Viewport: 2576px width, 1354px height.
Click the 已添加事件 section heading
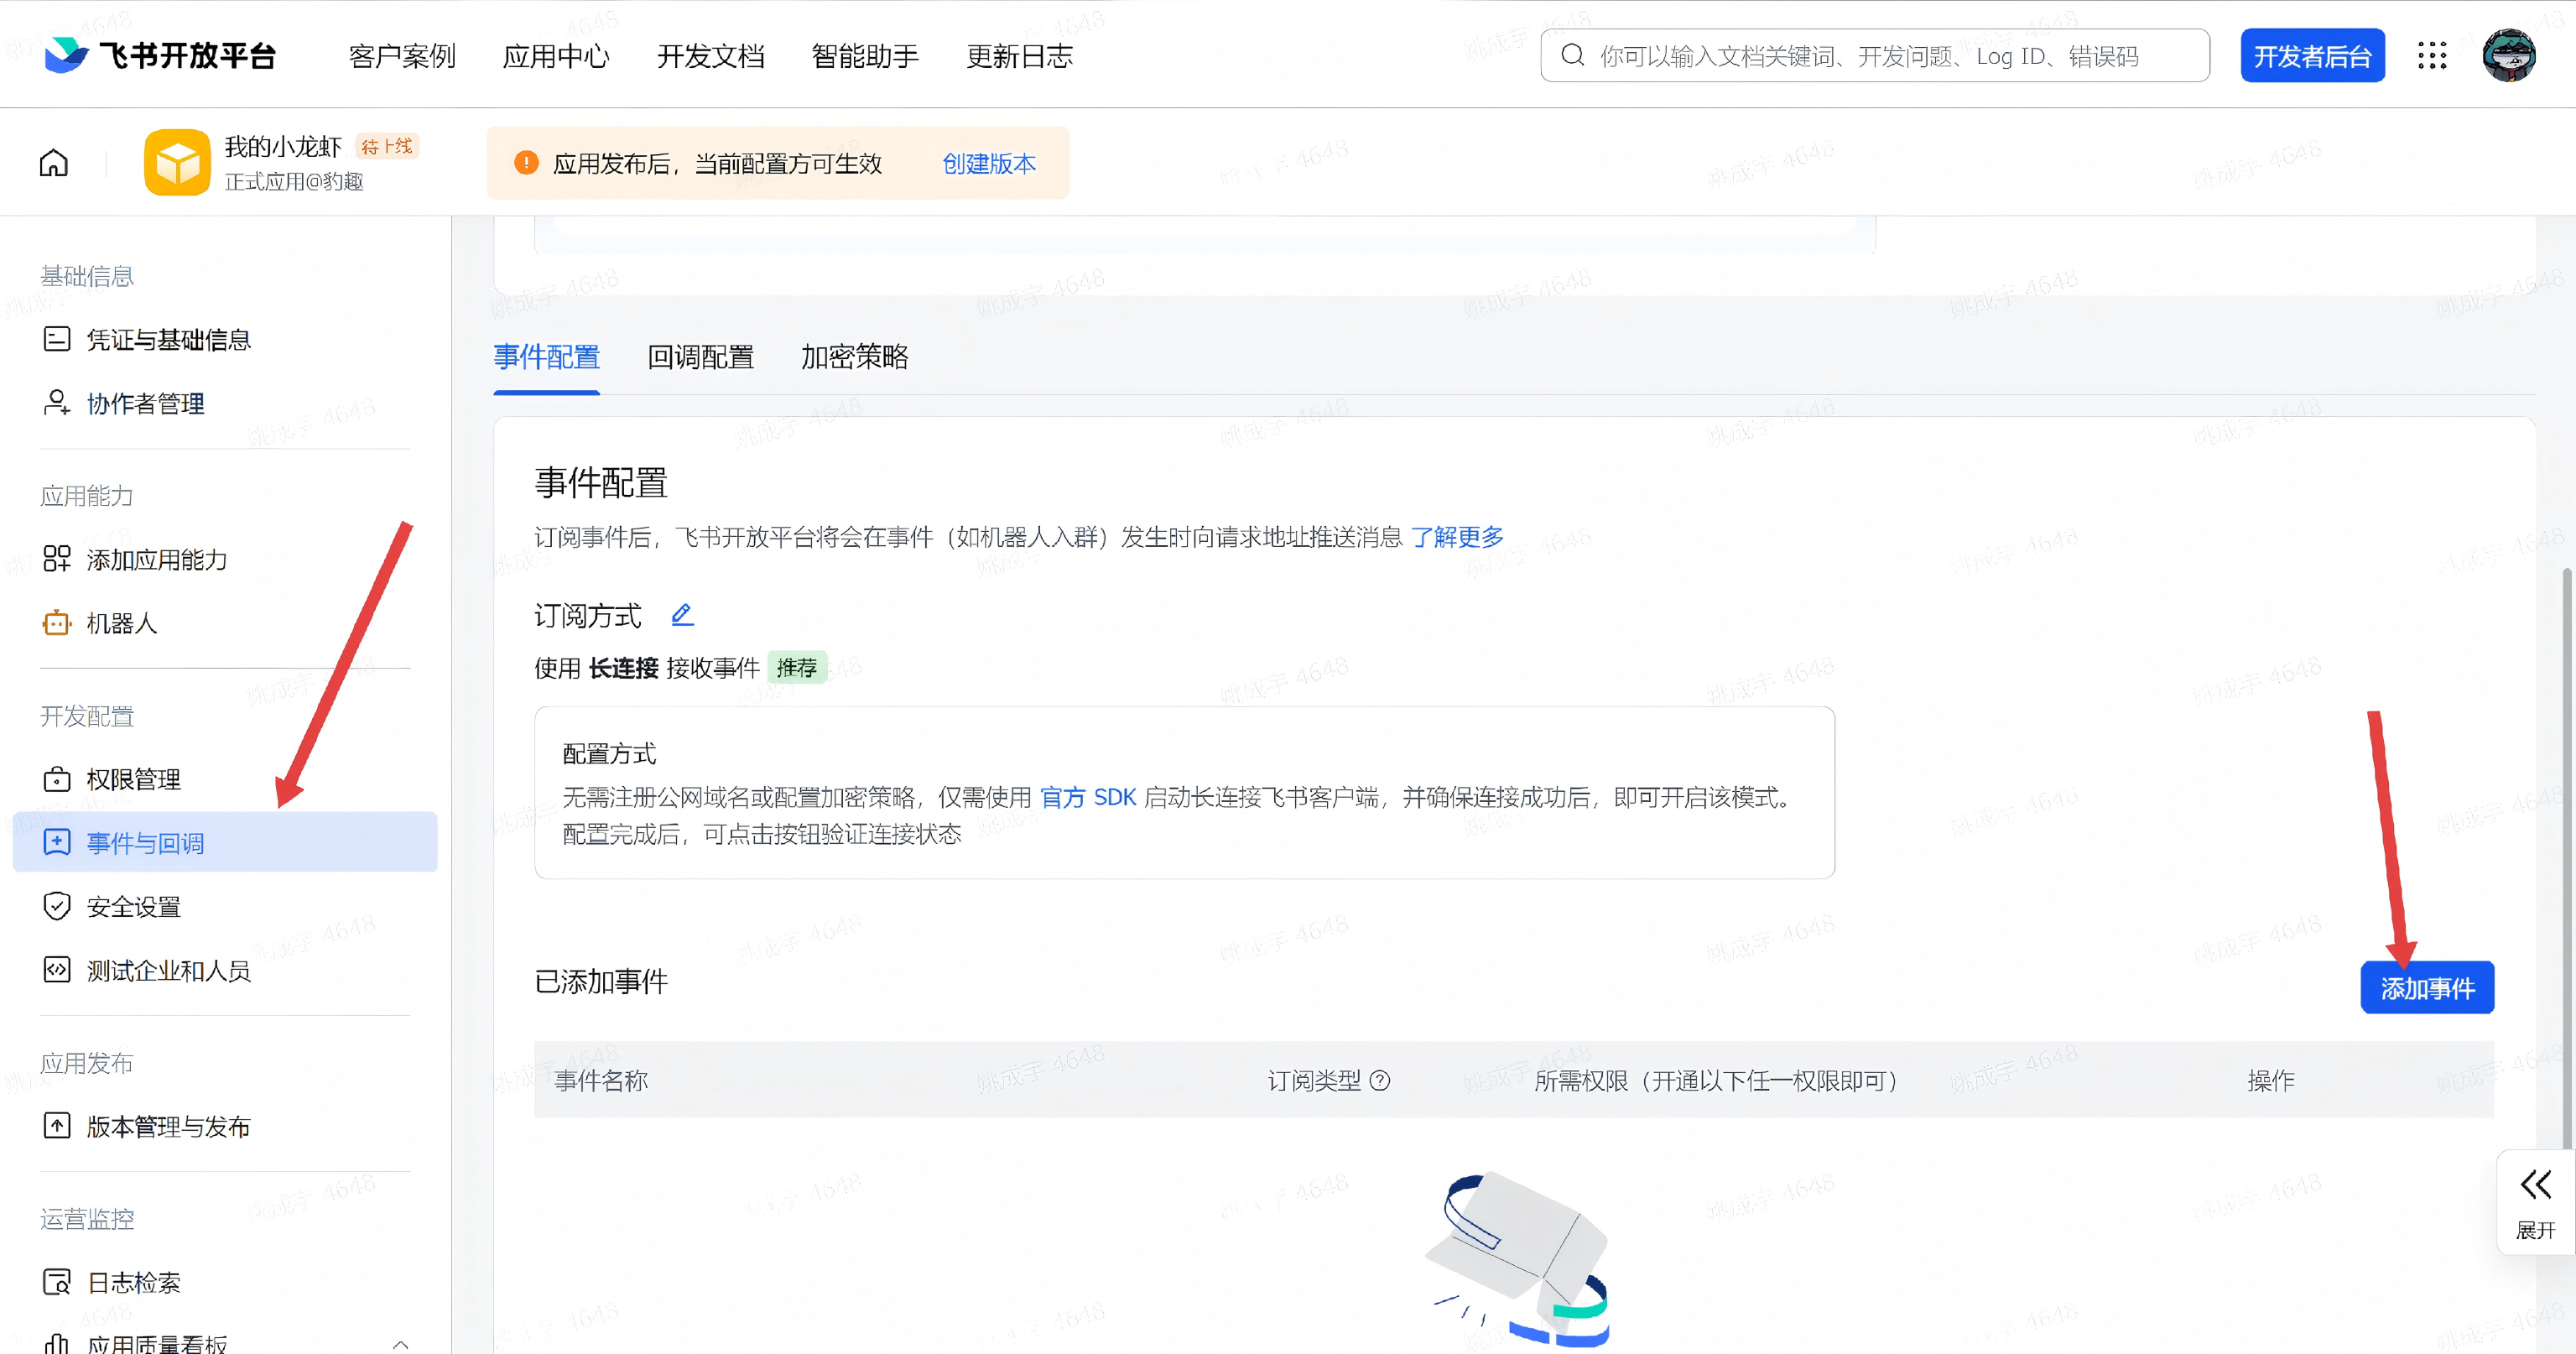point(601,981)
